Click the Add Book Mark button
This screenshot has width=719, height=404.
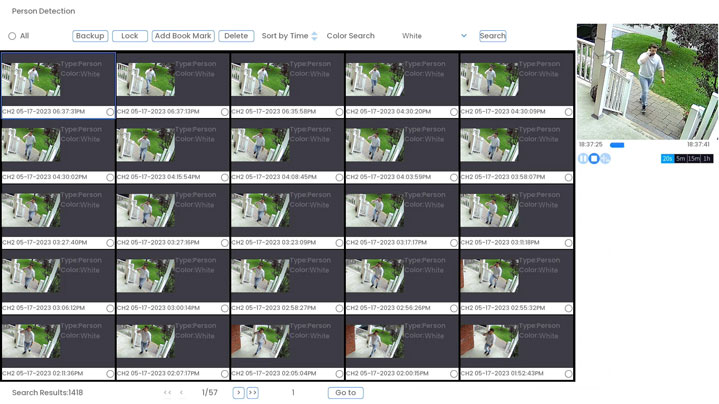click(x=183, y=36)
